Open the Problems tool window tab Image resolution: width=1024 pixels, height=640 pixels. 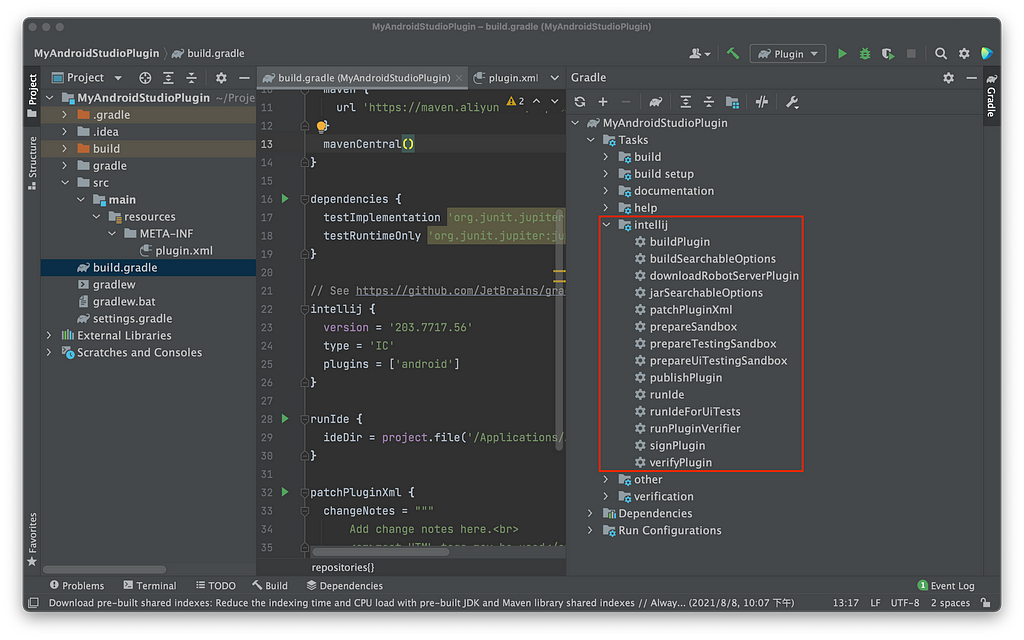[77, 585]
